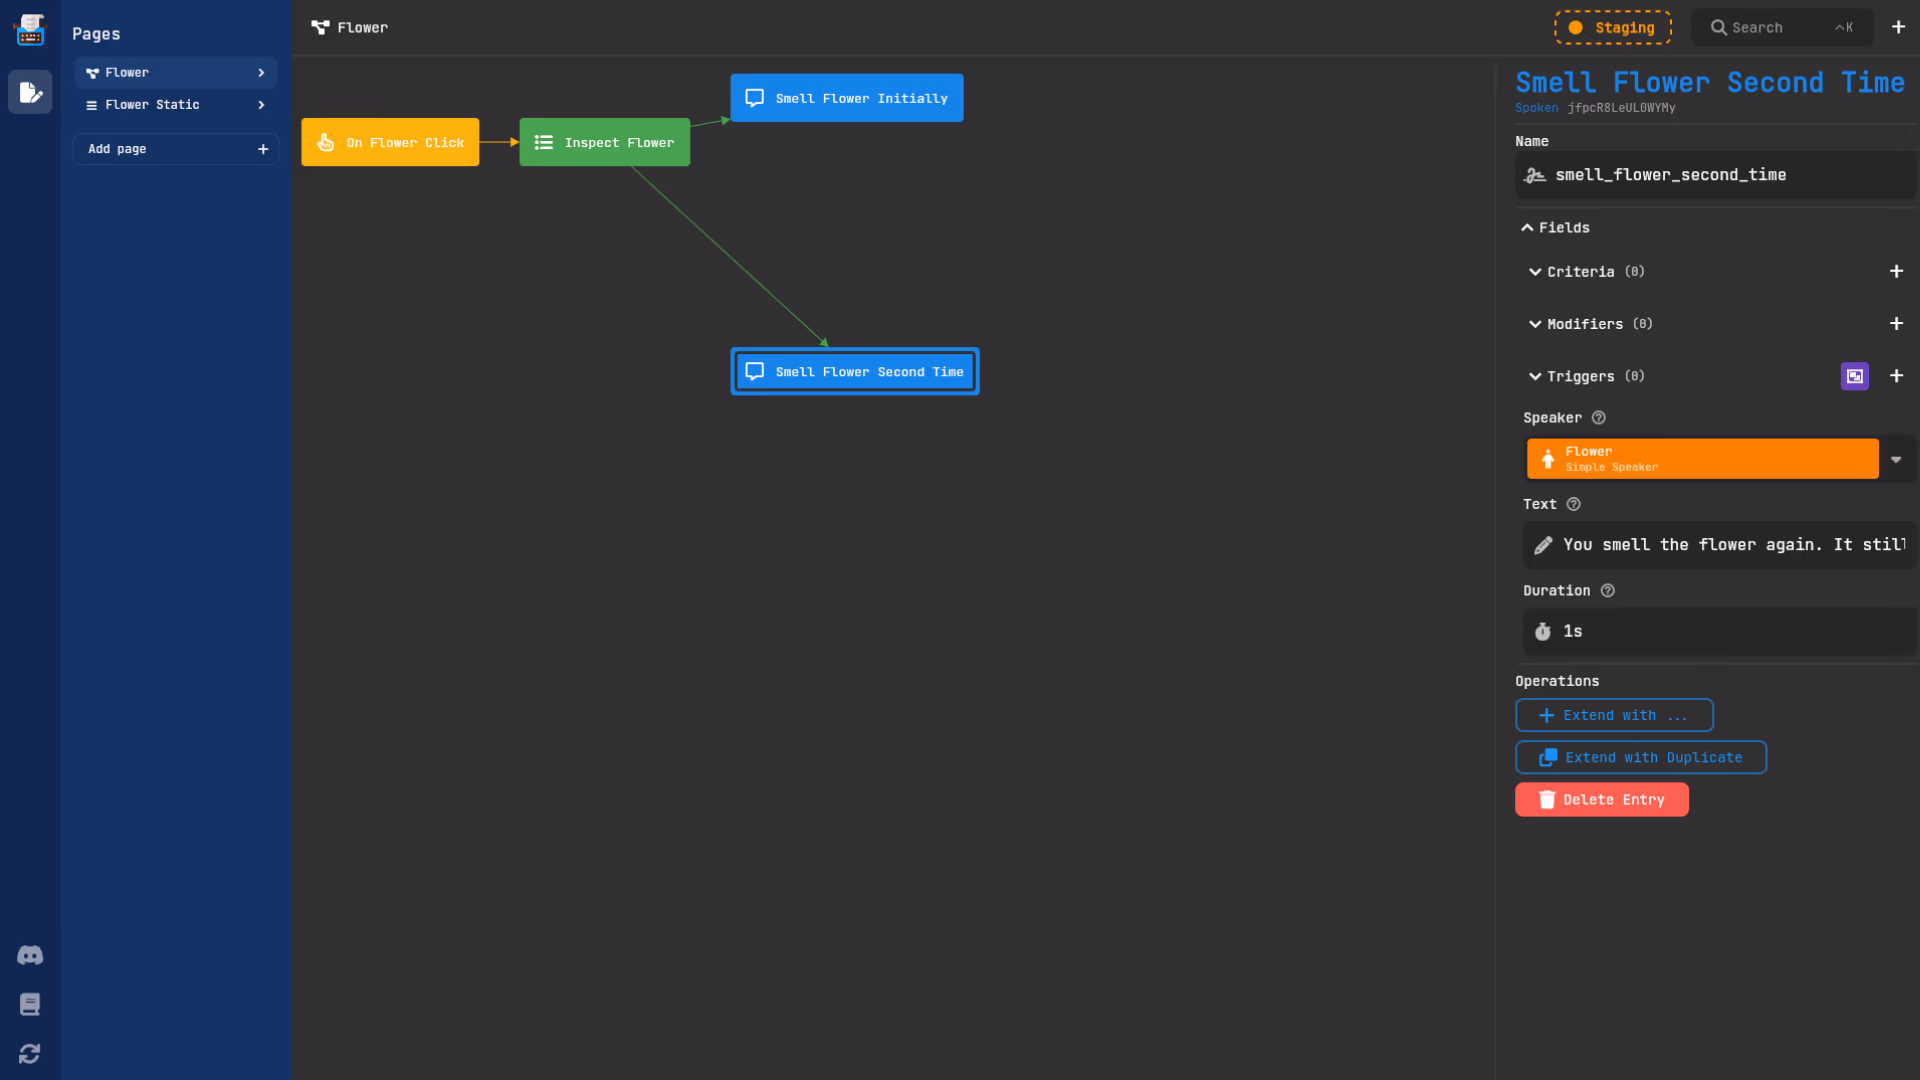
Task: Open the Speaker dropdown arrow
Action: click(x=1896, y=460)
